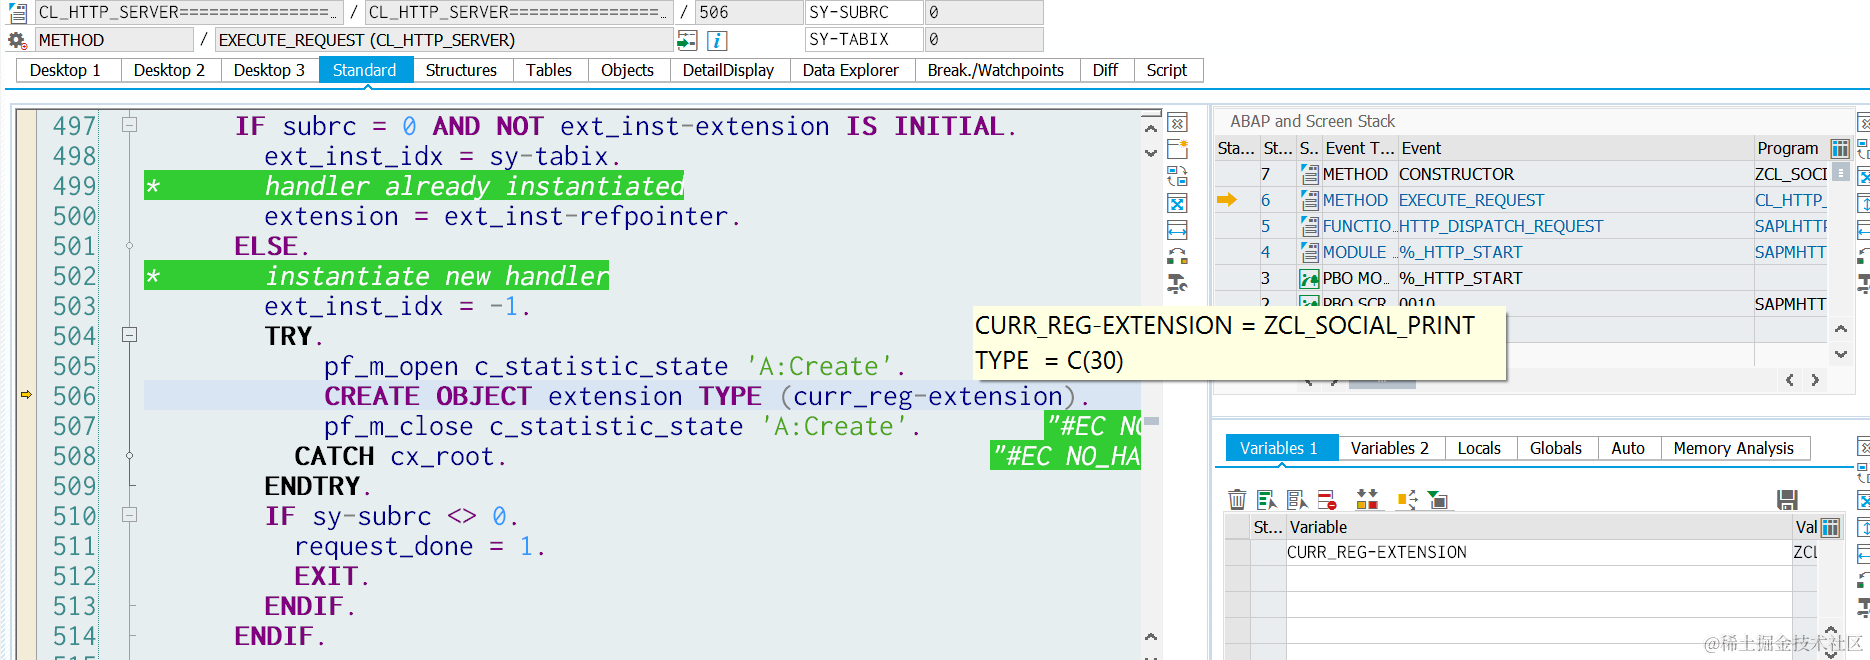Image resolution: width=1870 pixels, height=660 pixels.
Task: Open the DetailDisplay tab
Action: [728, 70]
